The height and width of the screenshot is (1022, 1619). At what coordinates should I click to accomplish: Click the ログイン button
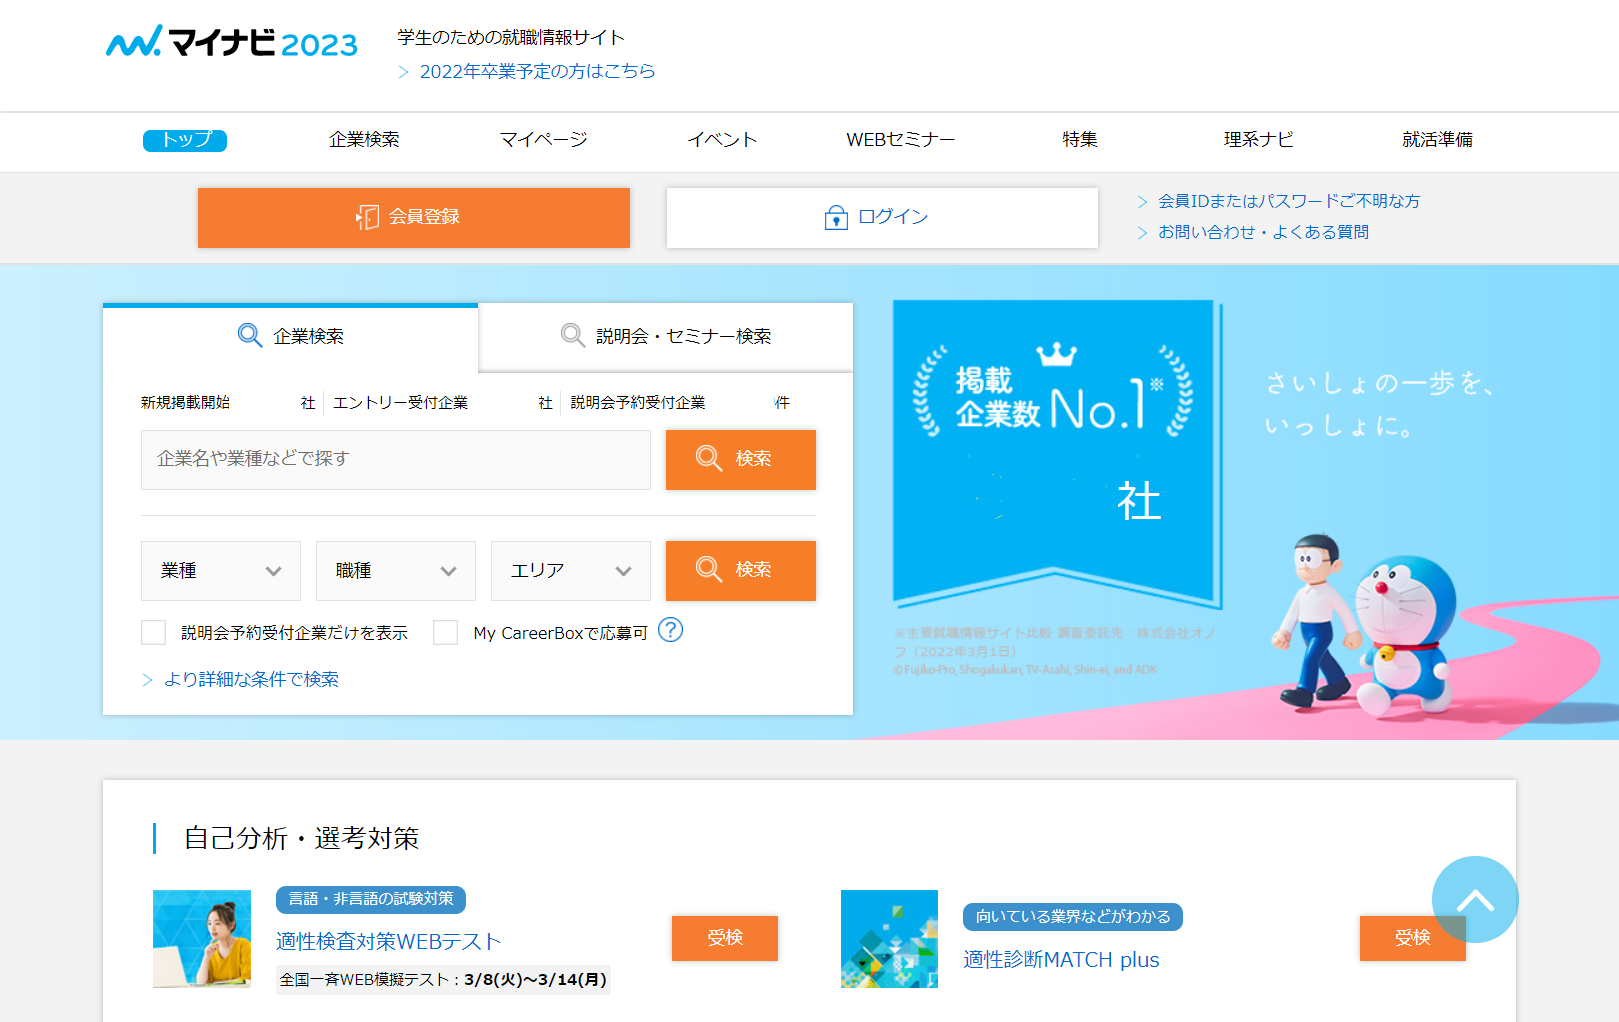(x=882, y=218)
